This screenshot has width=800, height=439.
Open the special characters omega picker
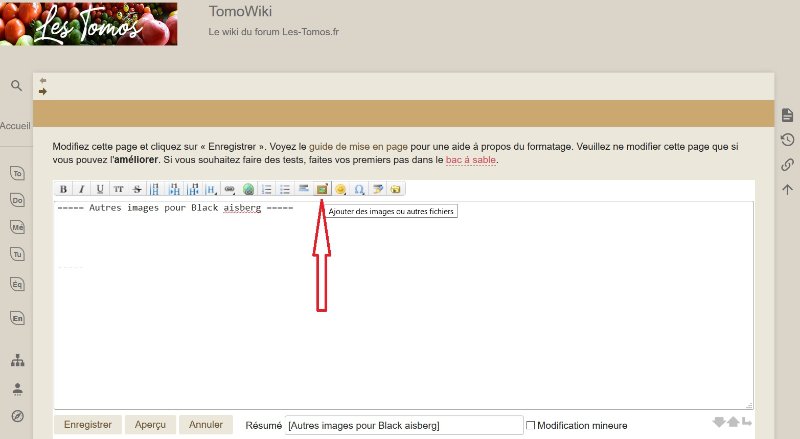click(x=359, y=189)
